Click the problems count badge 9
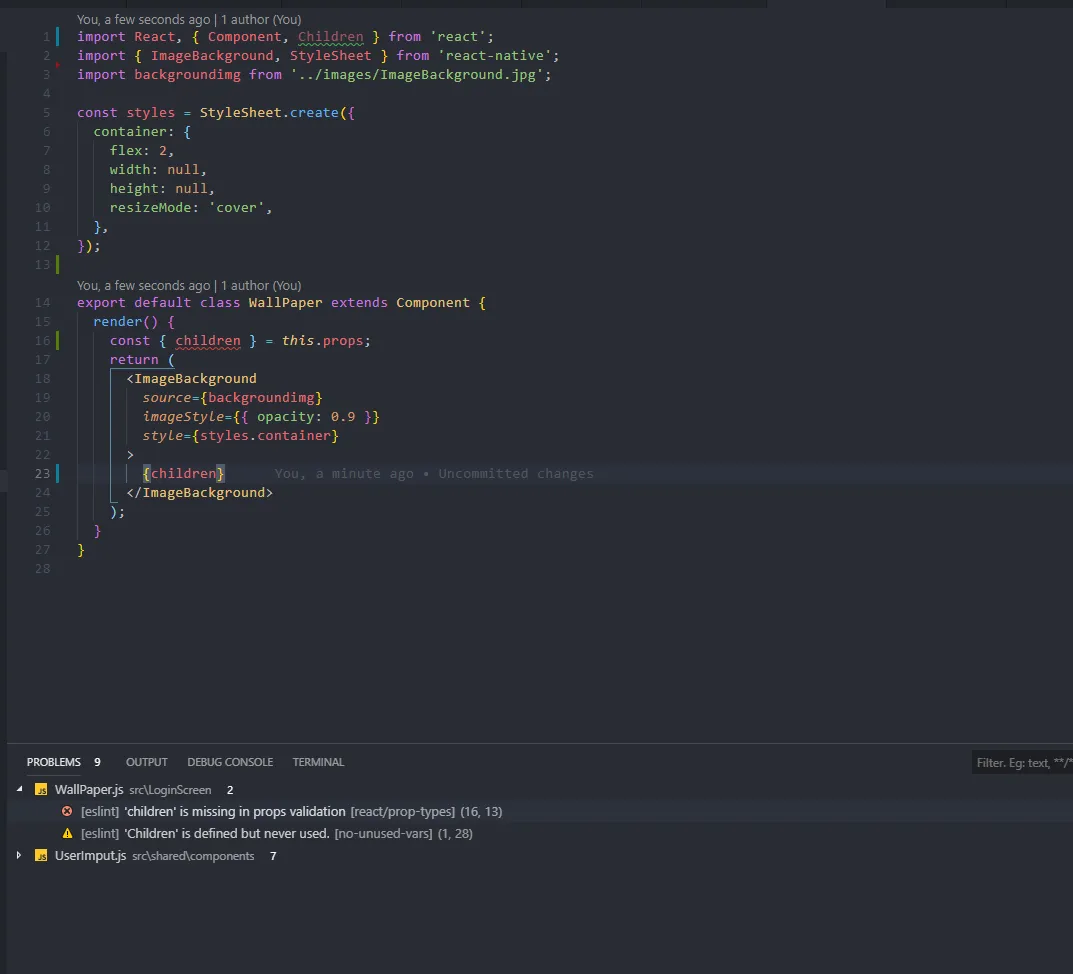This screenshot has width=1073, height=974. [97, 762]
